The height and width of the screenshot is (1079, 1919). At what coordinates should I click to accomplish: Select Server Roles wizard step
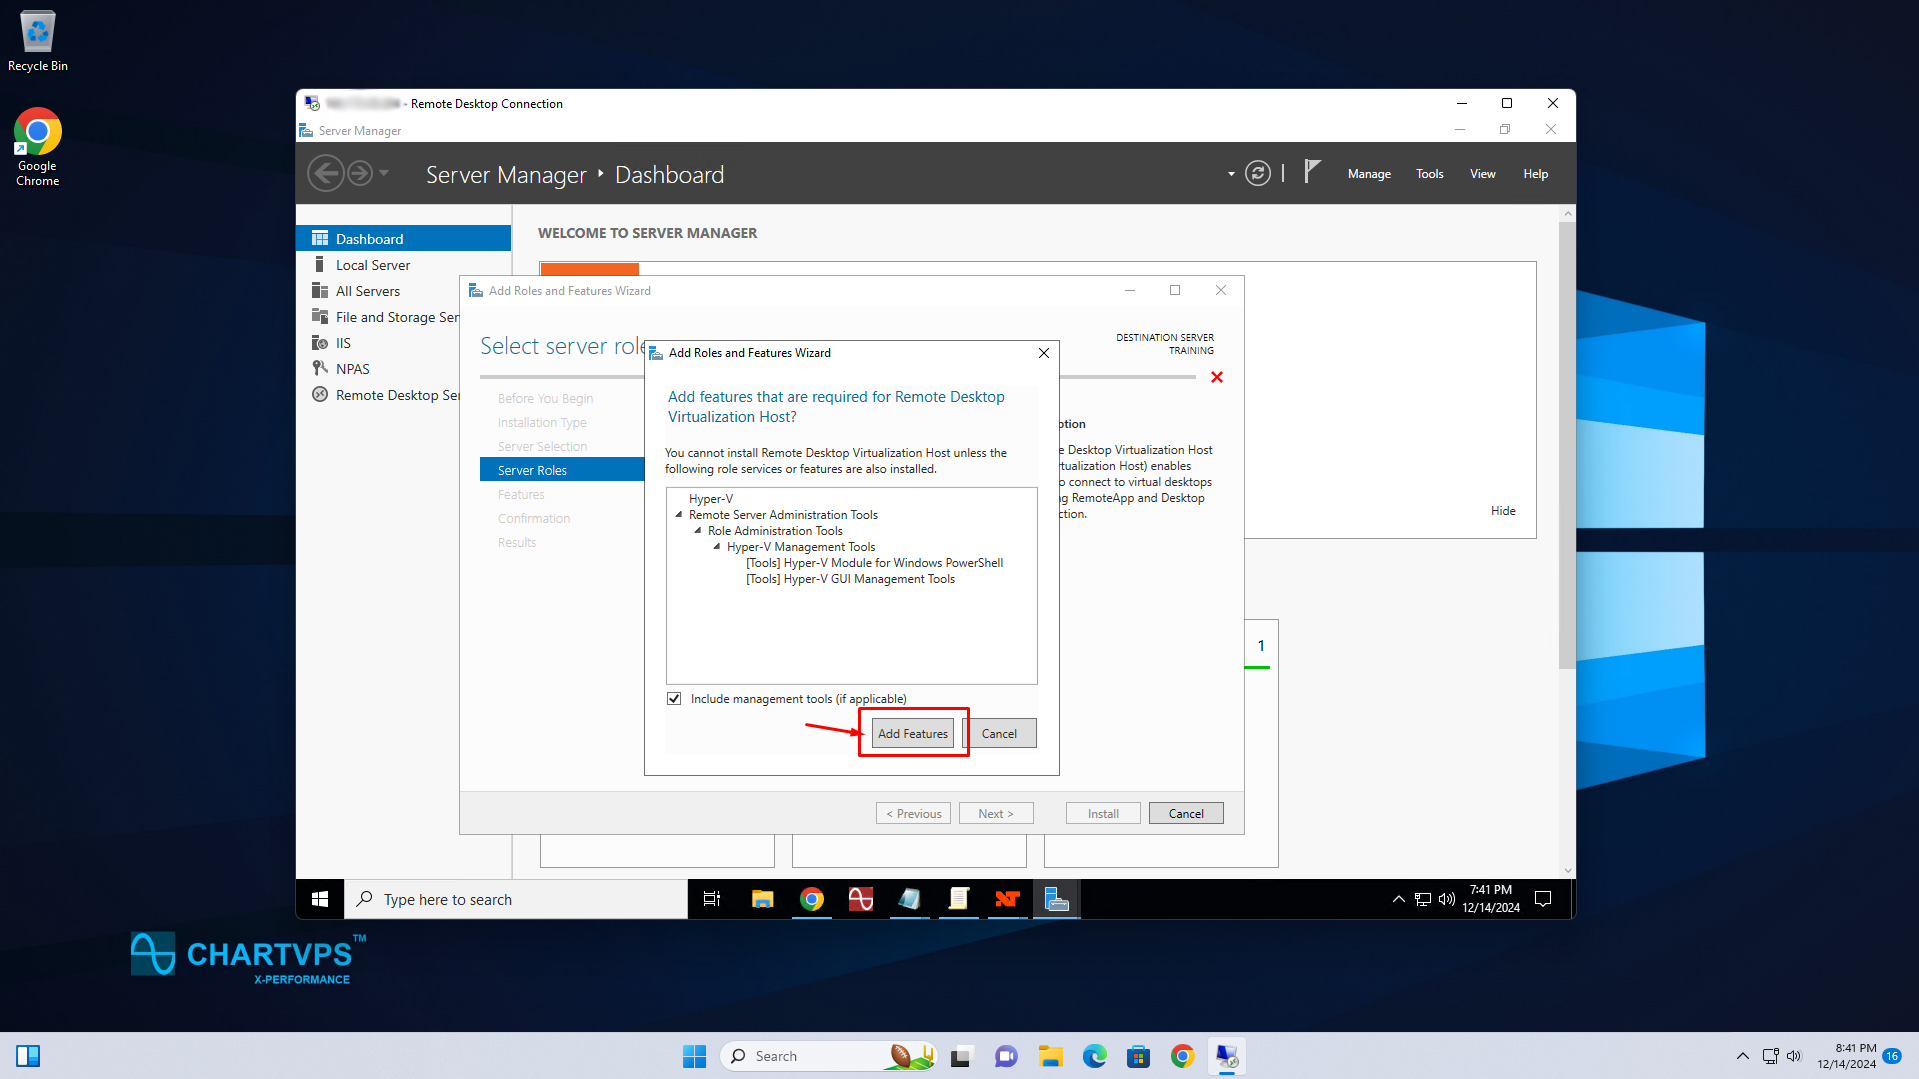pos(562,470)
